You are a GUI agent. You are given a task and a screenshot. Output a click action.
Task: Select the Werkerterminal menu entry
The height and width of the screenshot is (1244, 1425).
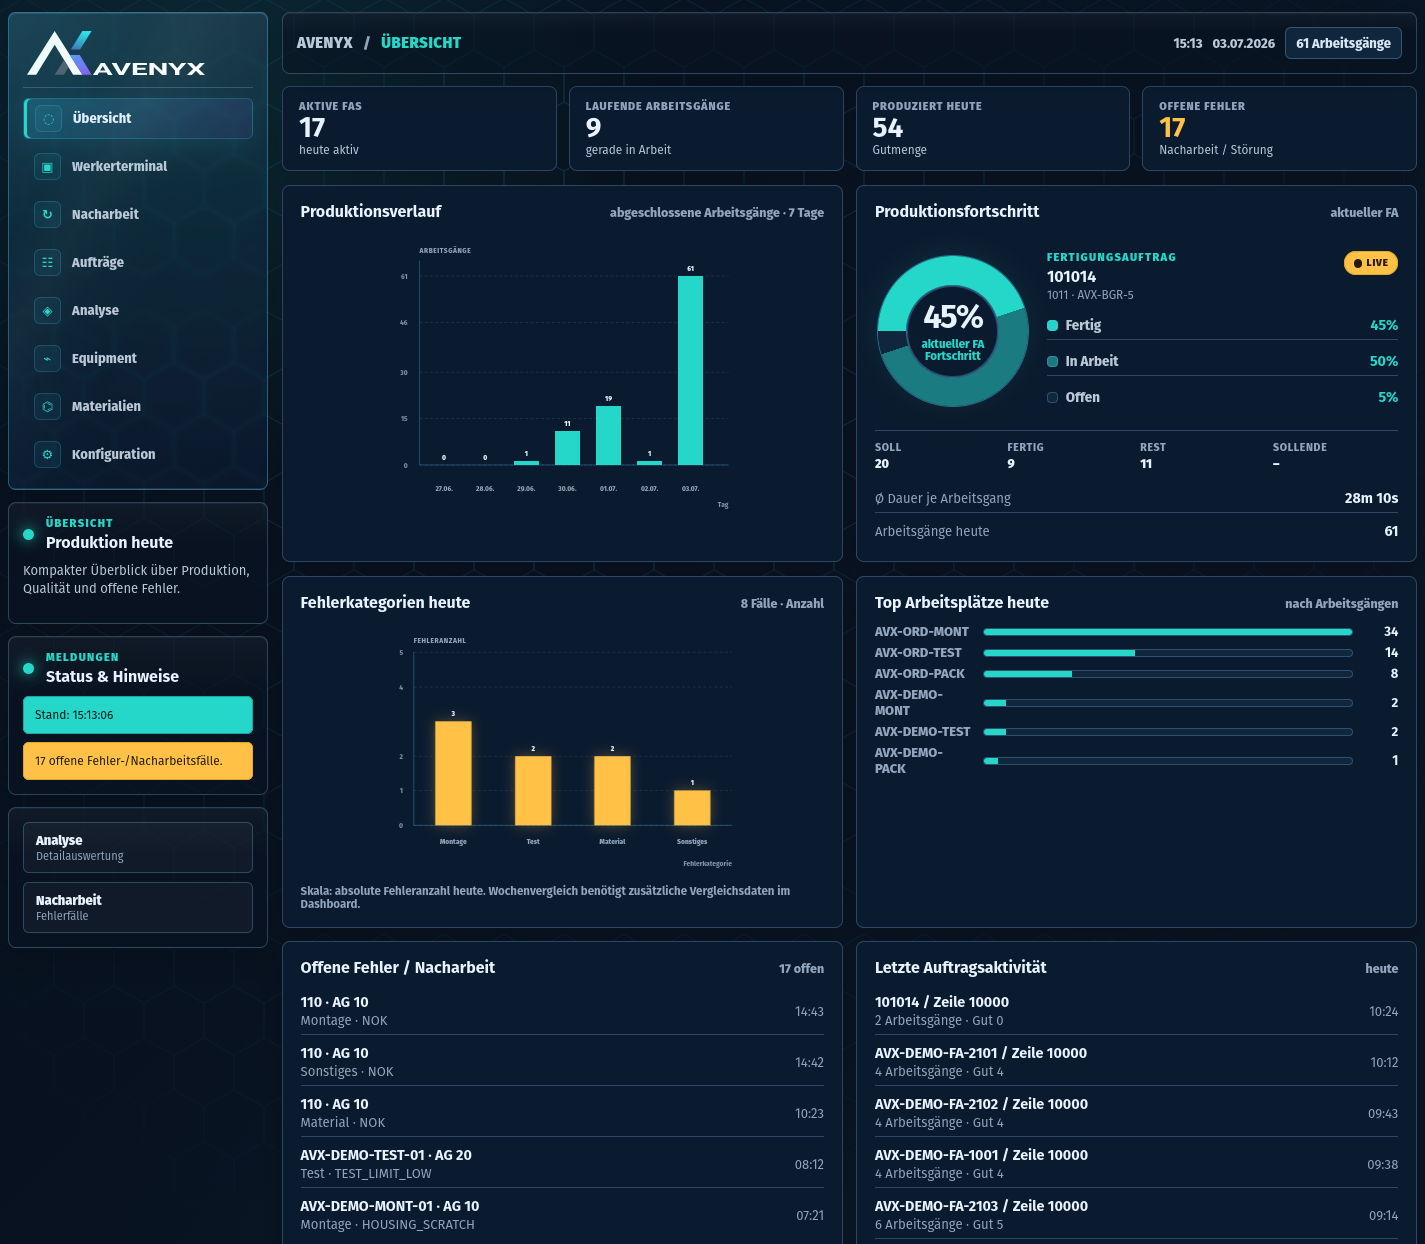(x=138, y=166)
